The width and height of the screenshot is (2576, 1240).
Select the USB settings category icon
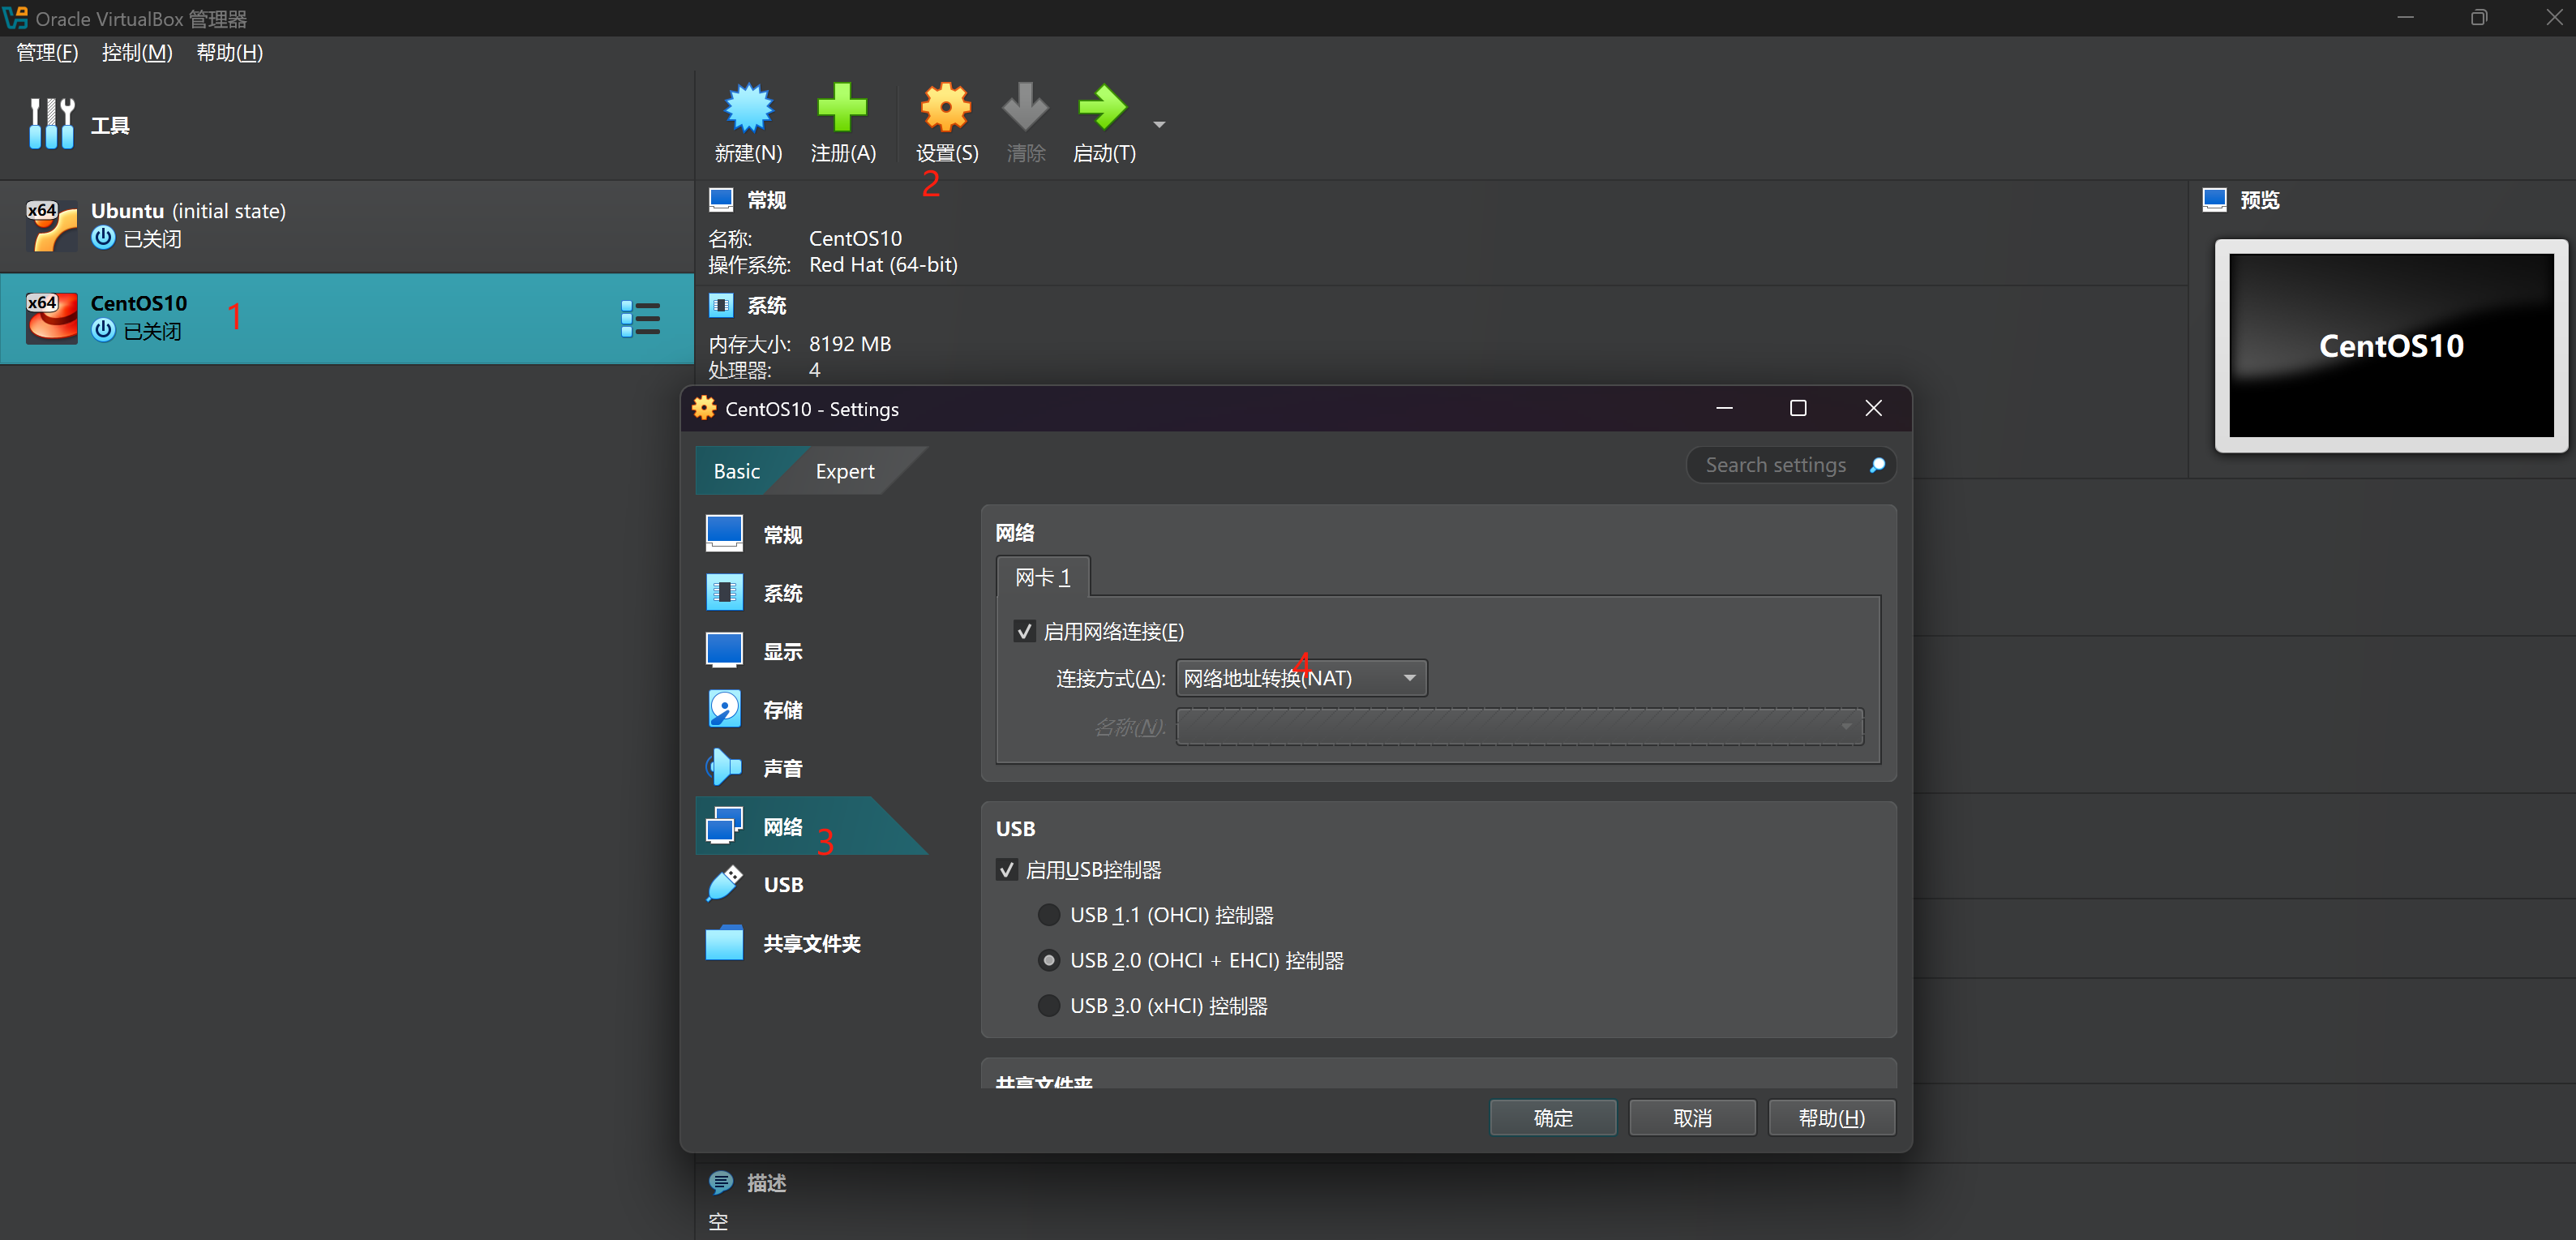click(724, 884)
